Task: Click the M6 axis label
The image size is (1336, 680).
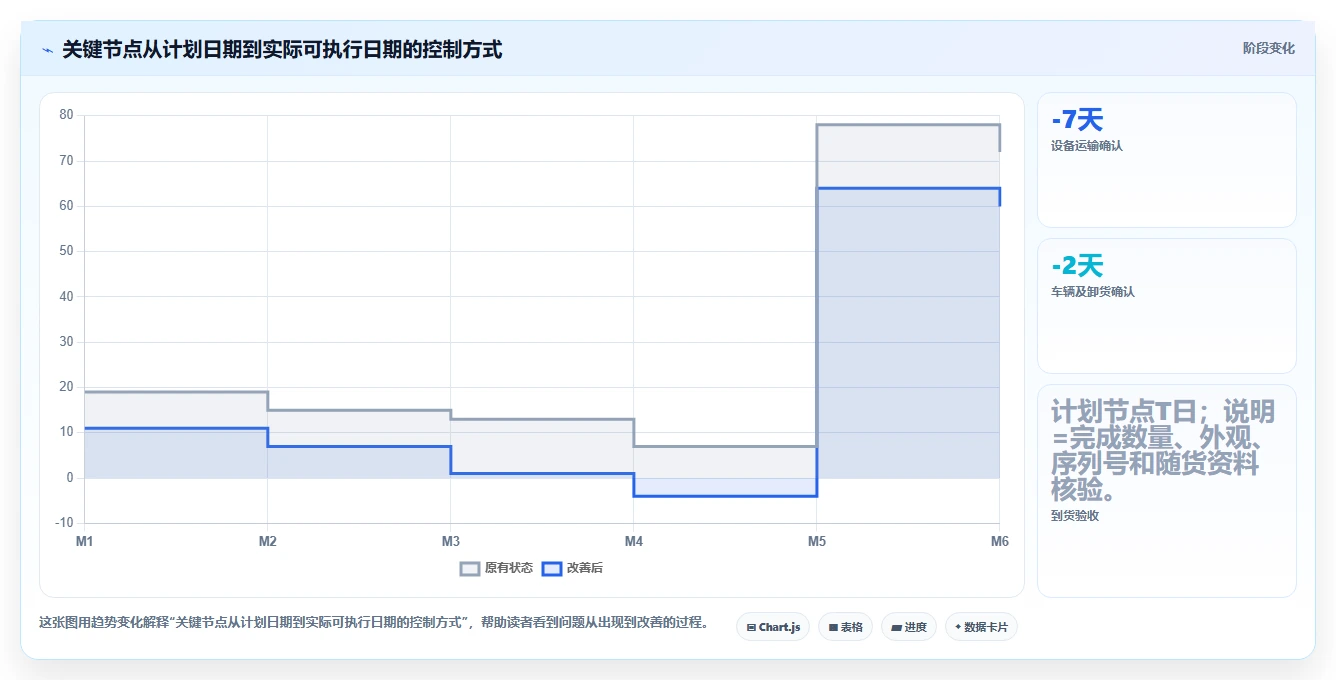Action: point(999,541)
